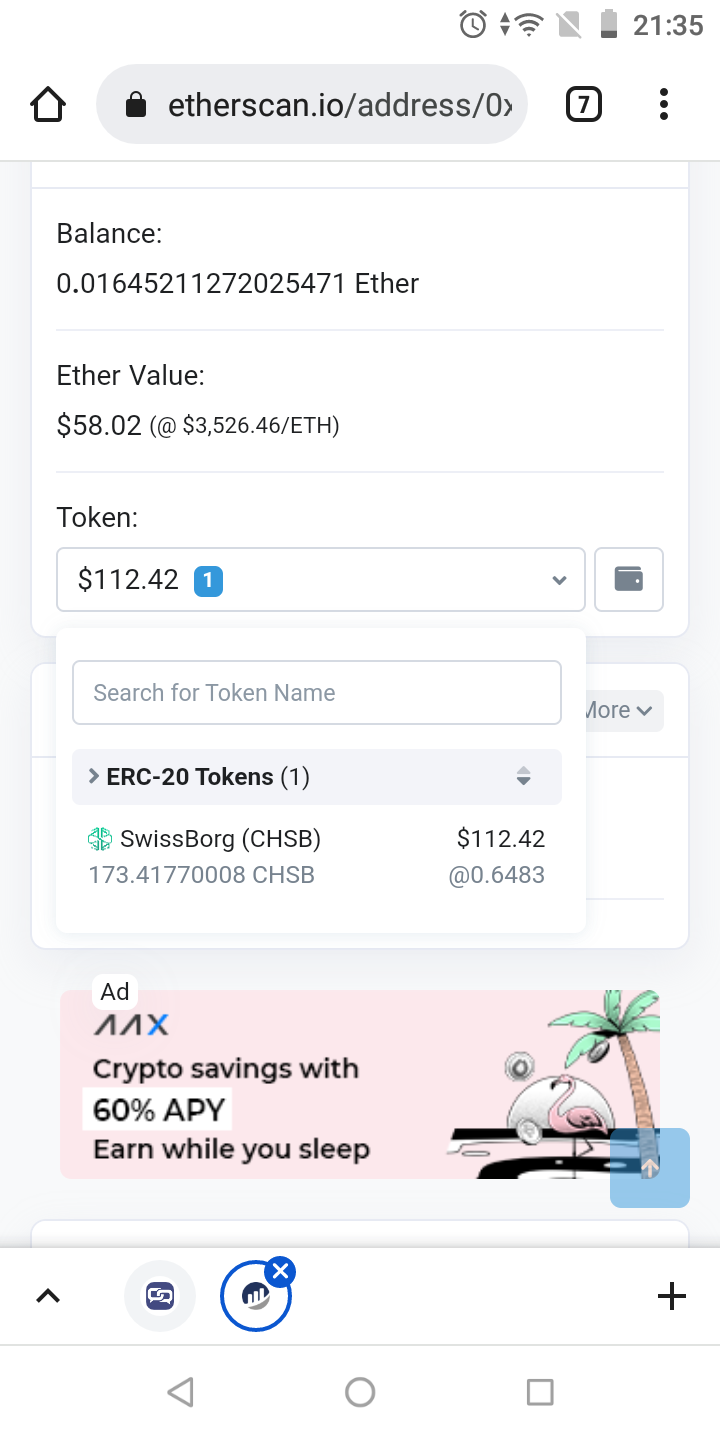Sort tokens using the up-down arrows

pyautogui.click(x=523, y=776)
